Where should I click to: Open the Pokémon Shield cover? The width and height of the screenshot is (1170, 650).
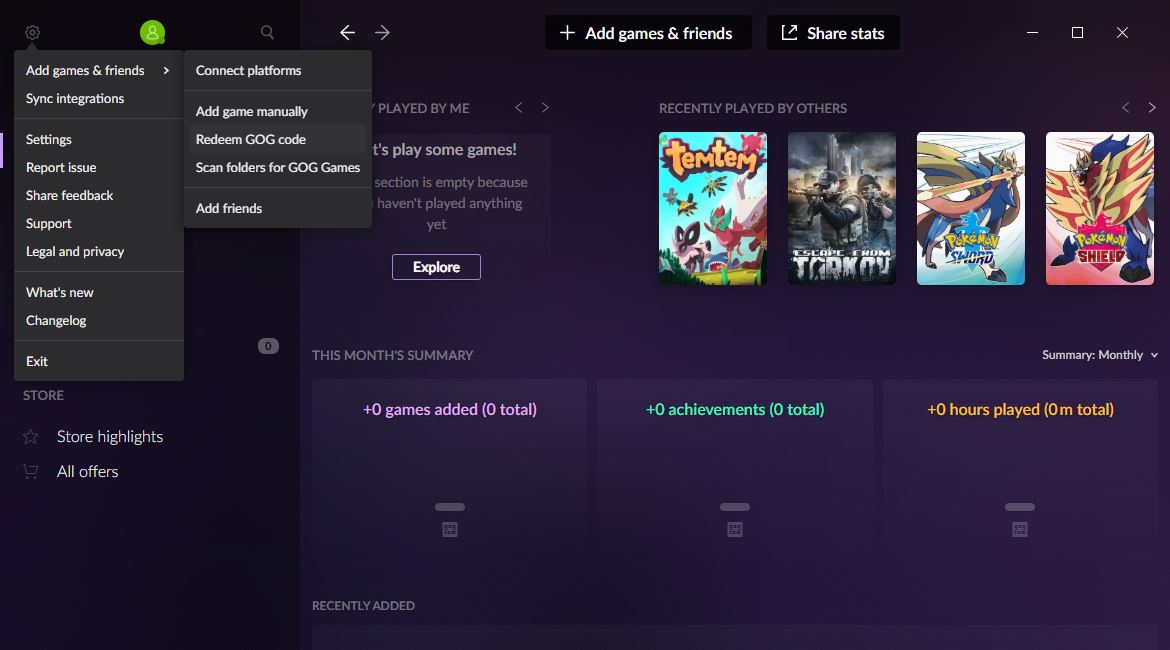(x=1100, y=208)
